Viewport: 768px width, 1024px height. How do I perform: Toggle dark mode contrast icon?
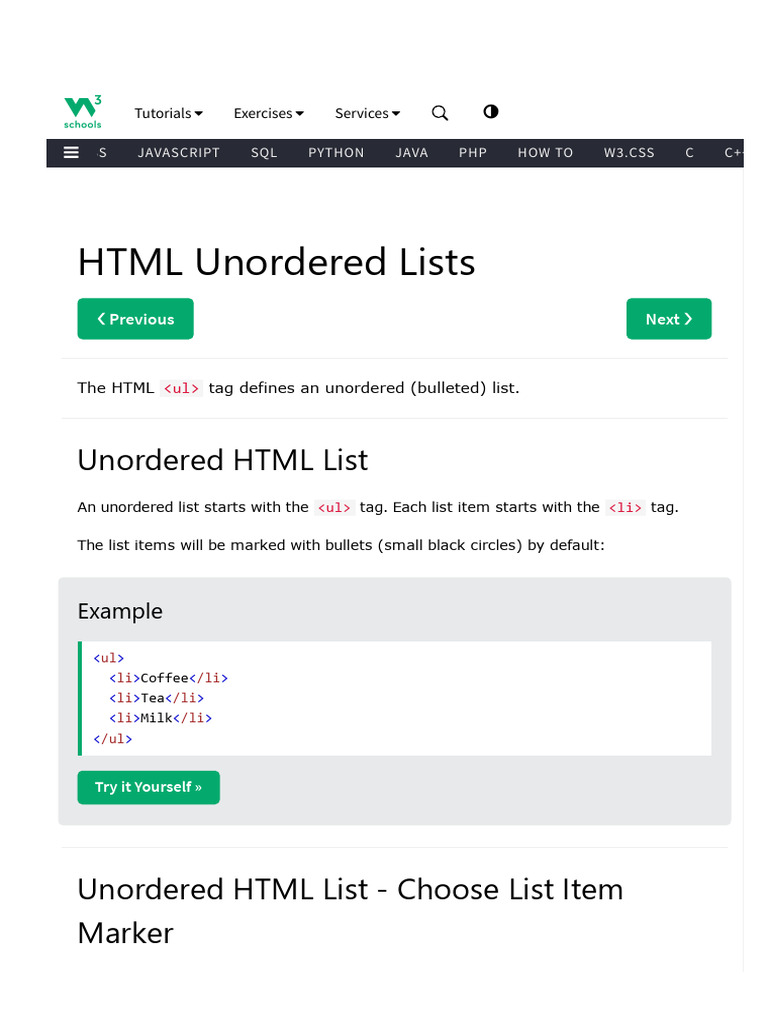click(x=491, y=112)
